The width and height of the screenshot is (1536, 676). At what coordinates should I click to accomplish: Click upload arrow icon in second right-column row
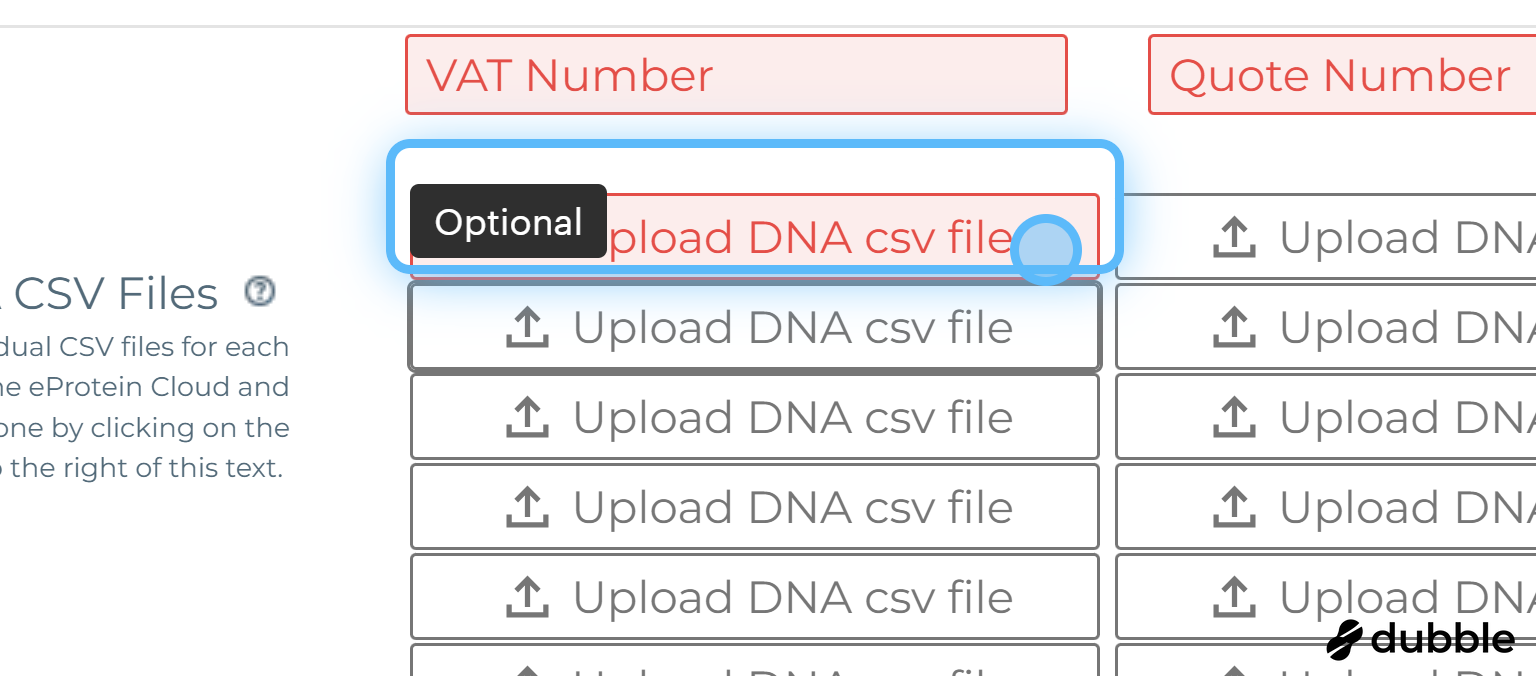pyautogui.click(x=1234, y=327)
